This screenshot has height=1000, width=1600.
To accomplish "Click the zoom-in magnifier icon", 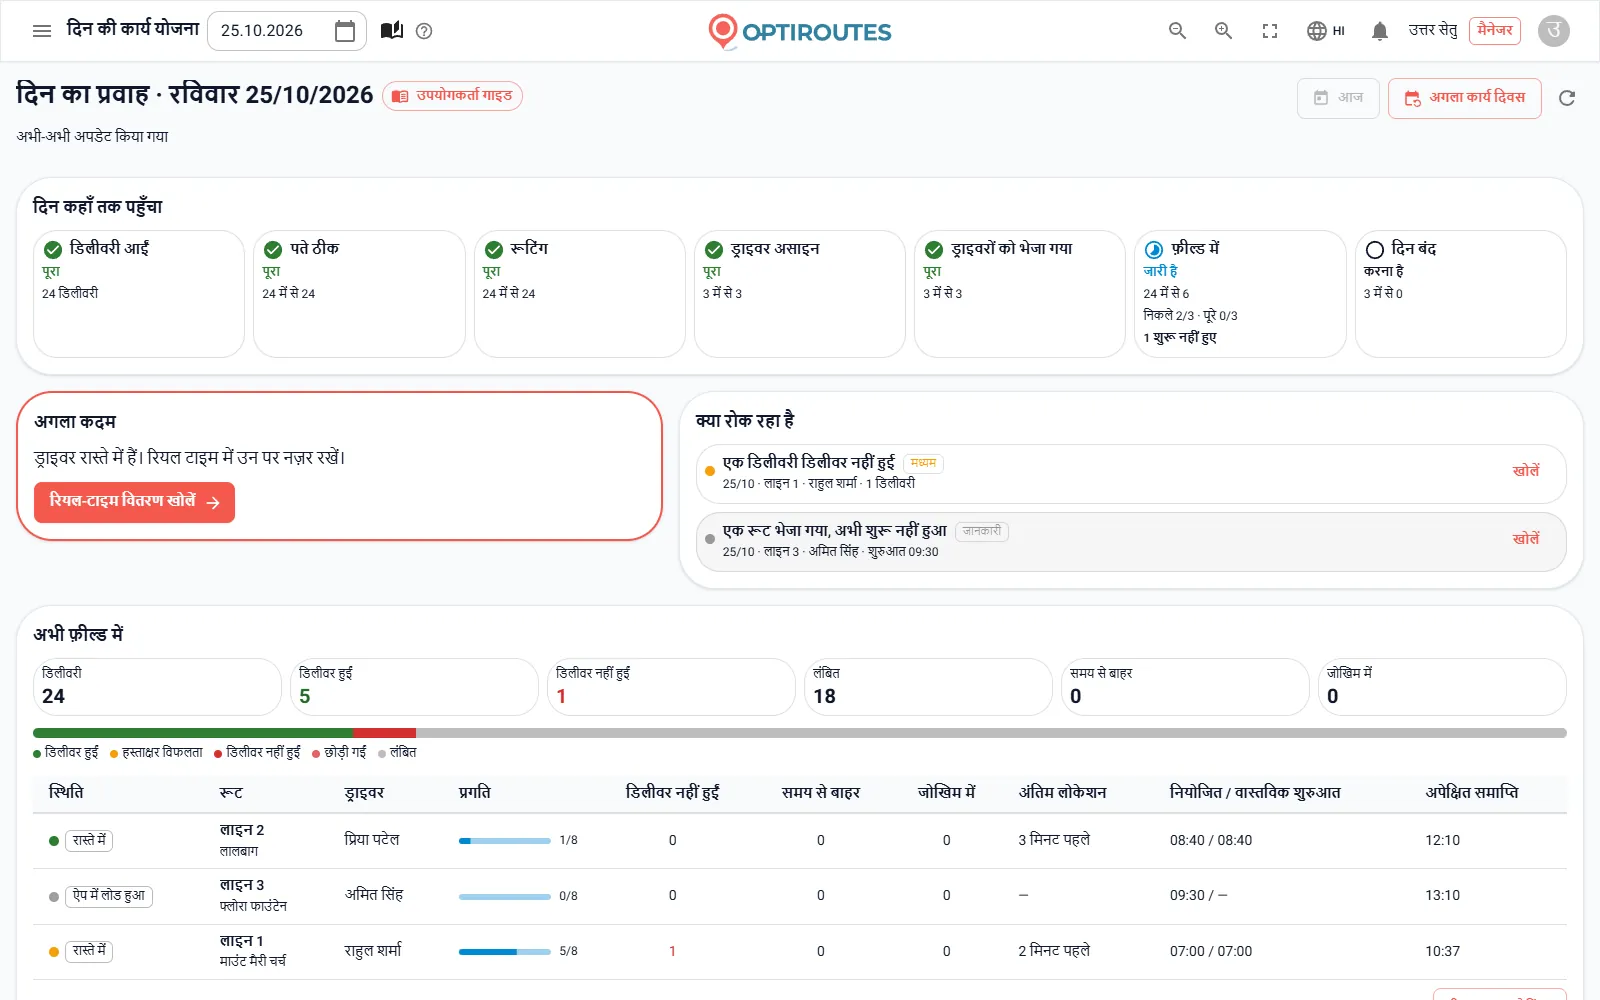I will [1223, 31].
